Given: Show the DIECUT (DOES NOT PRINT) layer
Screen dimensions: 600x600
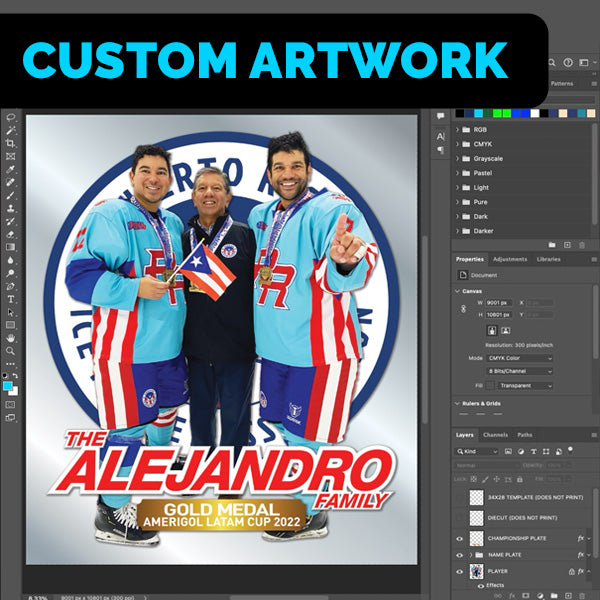Looking at the screenshot, I should (x=460, y=517).
